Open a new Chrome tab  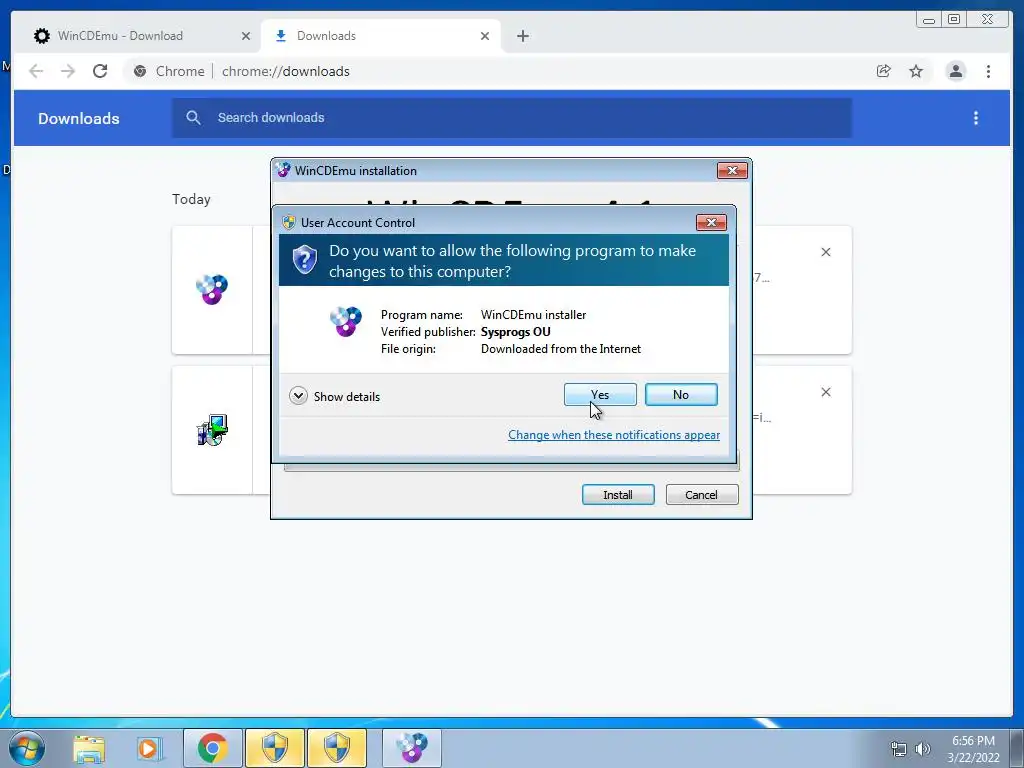click(x=522, y=36)
